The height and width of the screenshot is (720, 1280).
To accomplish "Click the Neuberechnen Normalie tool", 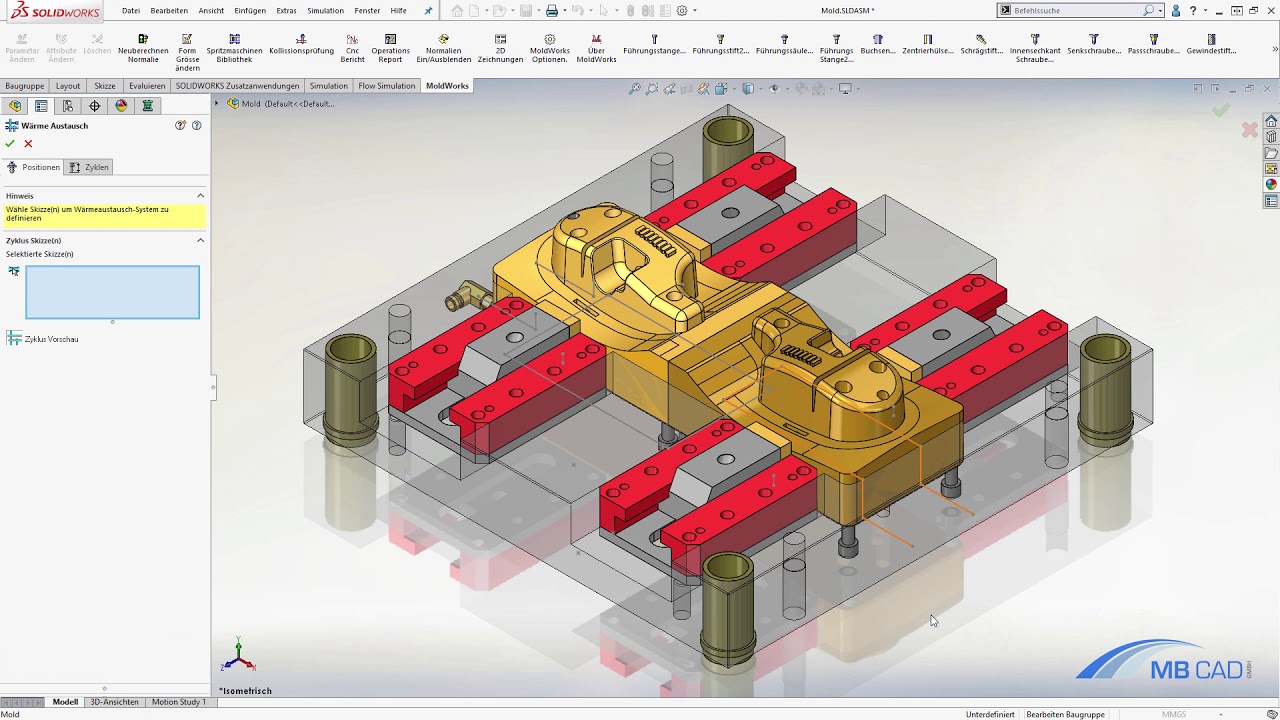I will [143, 49].
